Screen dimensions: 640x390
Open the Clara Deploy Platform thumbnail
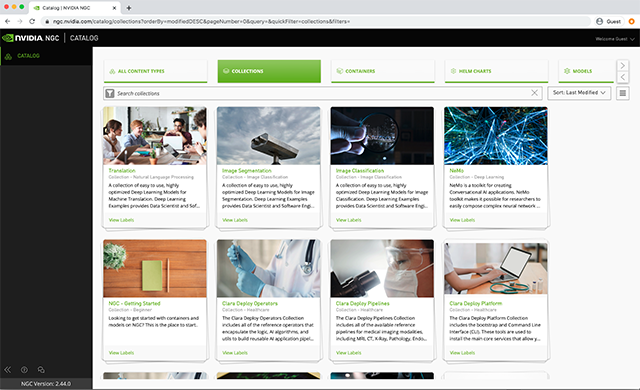[496, 268]
